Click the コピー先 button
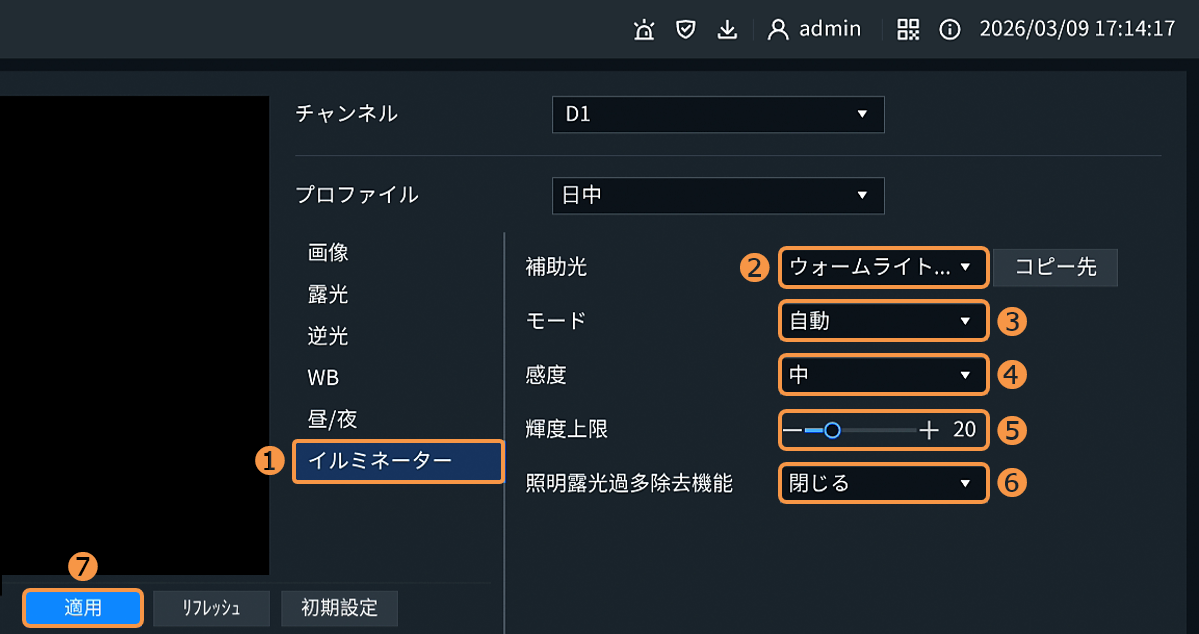1199x634 pixels. 1055,267
